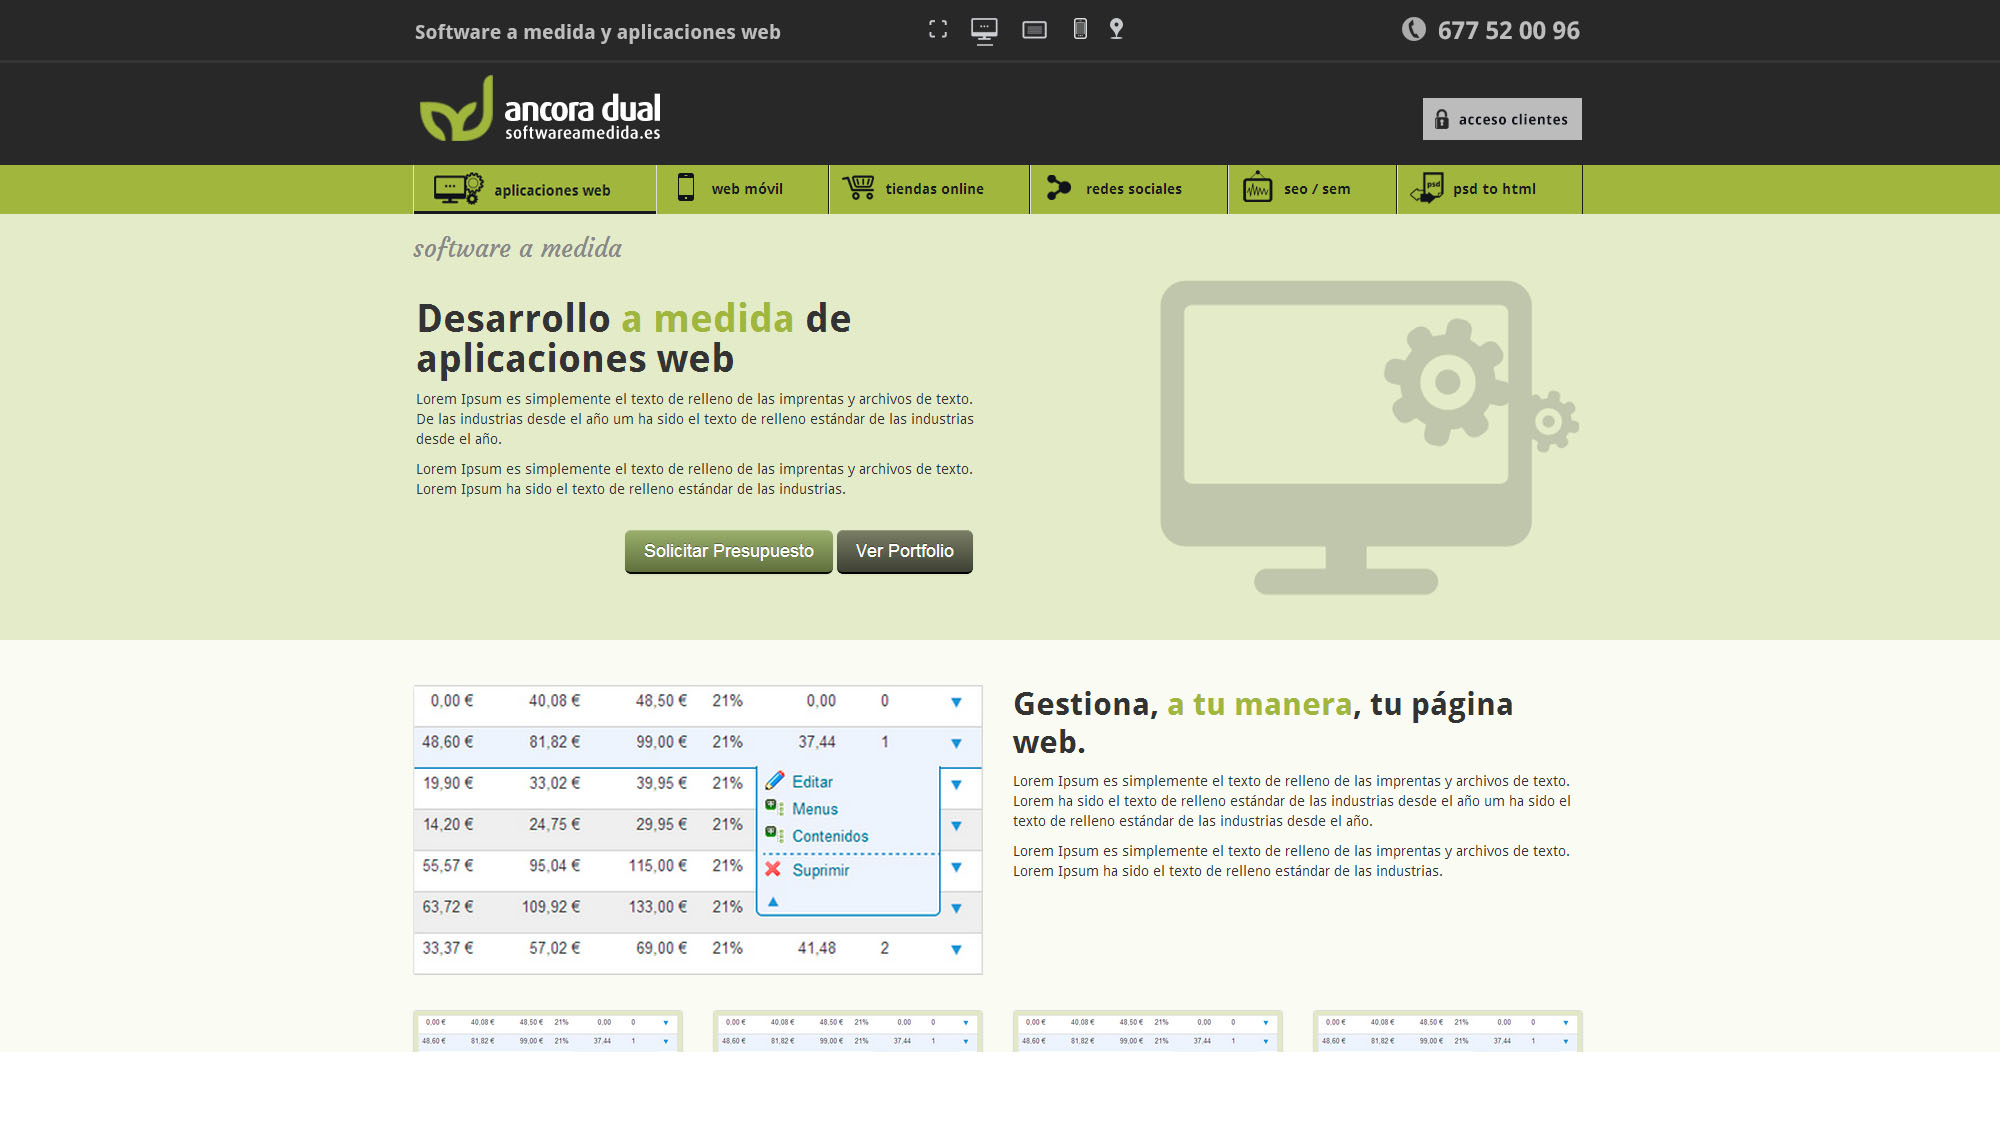Click the fullscreen view icon in top bar

938,30
